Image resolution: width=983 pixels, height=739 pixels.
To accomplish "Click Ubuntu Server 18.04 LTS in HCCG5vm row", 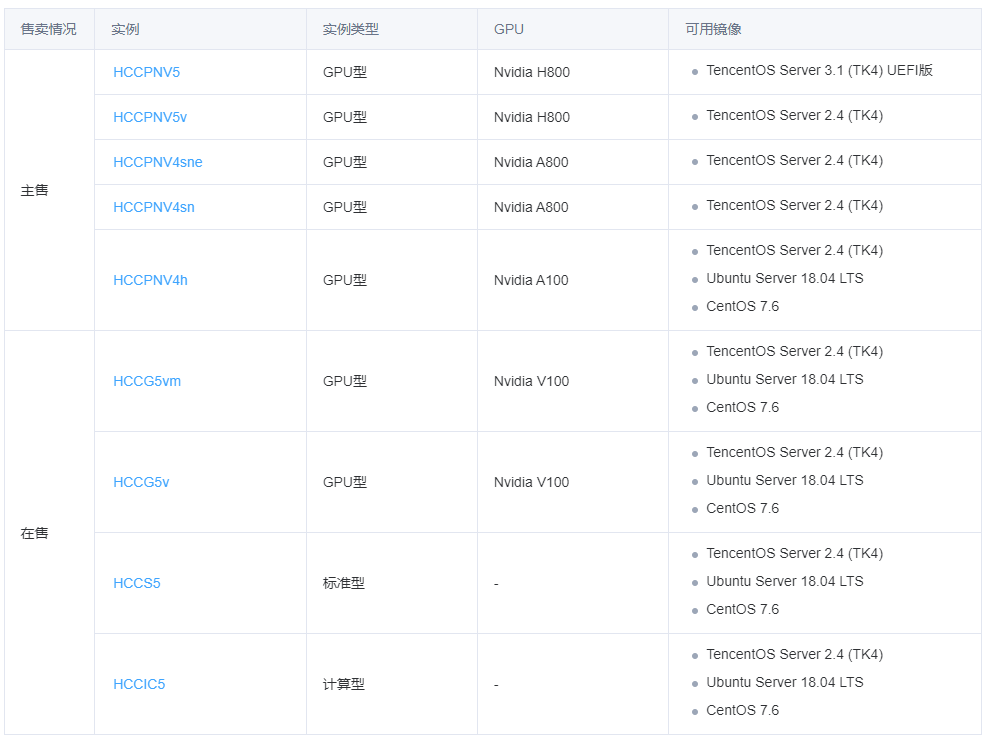I will click(784, 379).
